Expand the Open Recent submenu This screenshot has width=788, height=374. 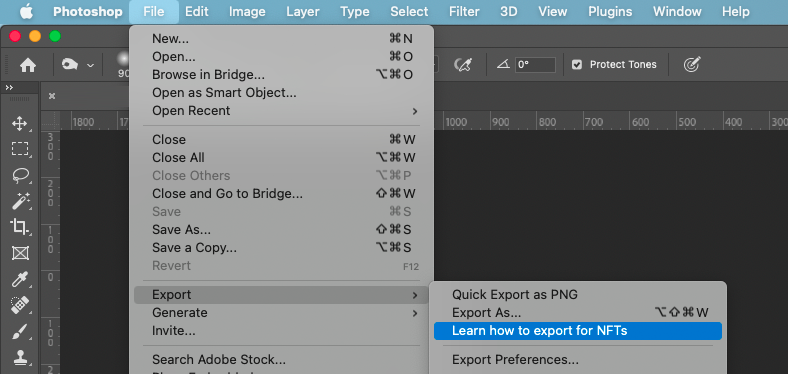pos(281,111)
